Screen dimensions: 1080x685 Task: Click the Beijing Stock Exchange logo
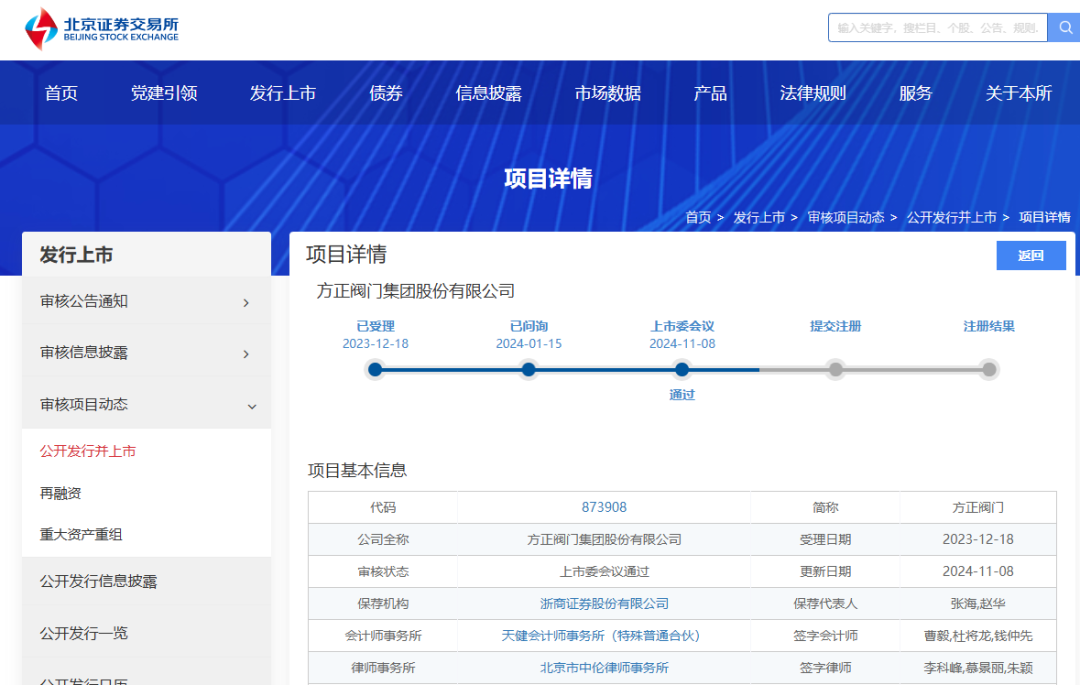click(102, 29)
